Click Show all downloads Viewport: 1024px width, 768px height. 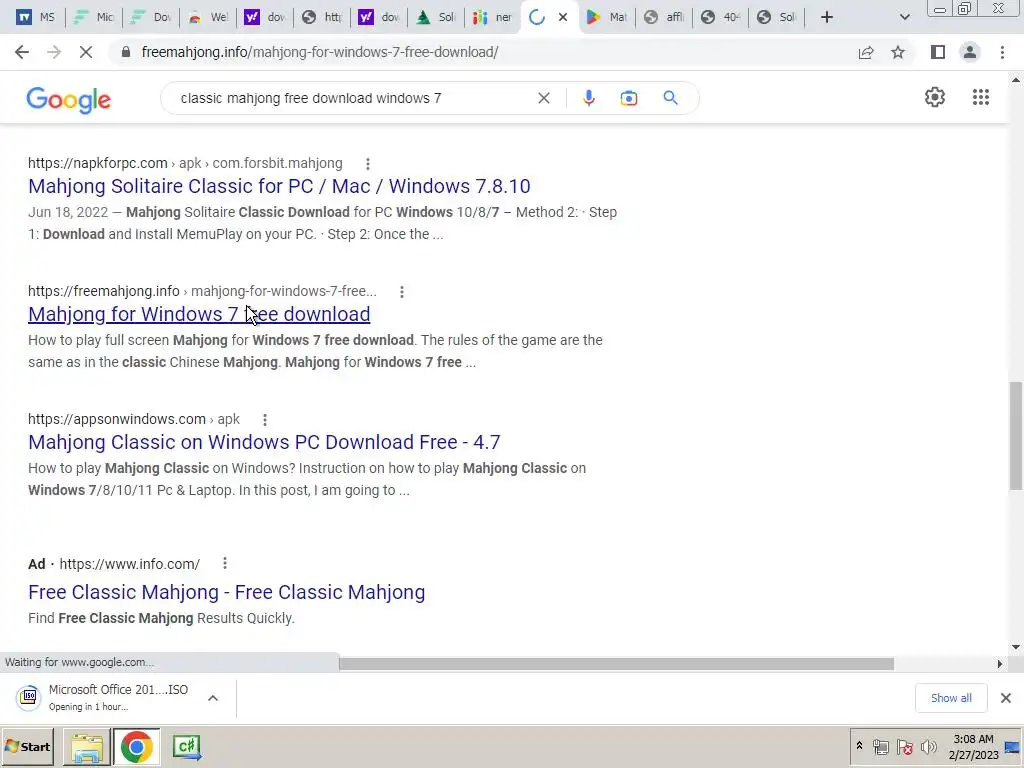click(951, 698)
